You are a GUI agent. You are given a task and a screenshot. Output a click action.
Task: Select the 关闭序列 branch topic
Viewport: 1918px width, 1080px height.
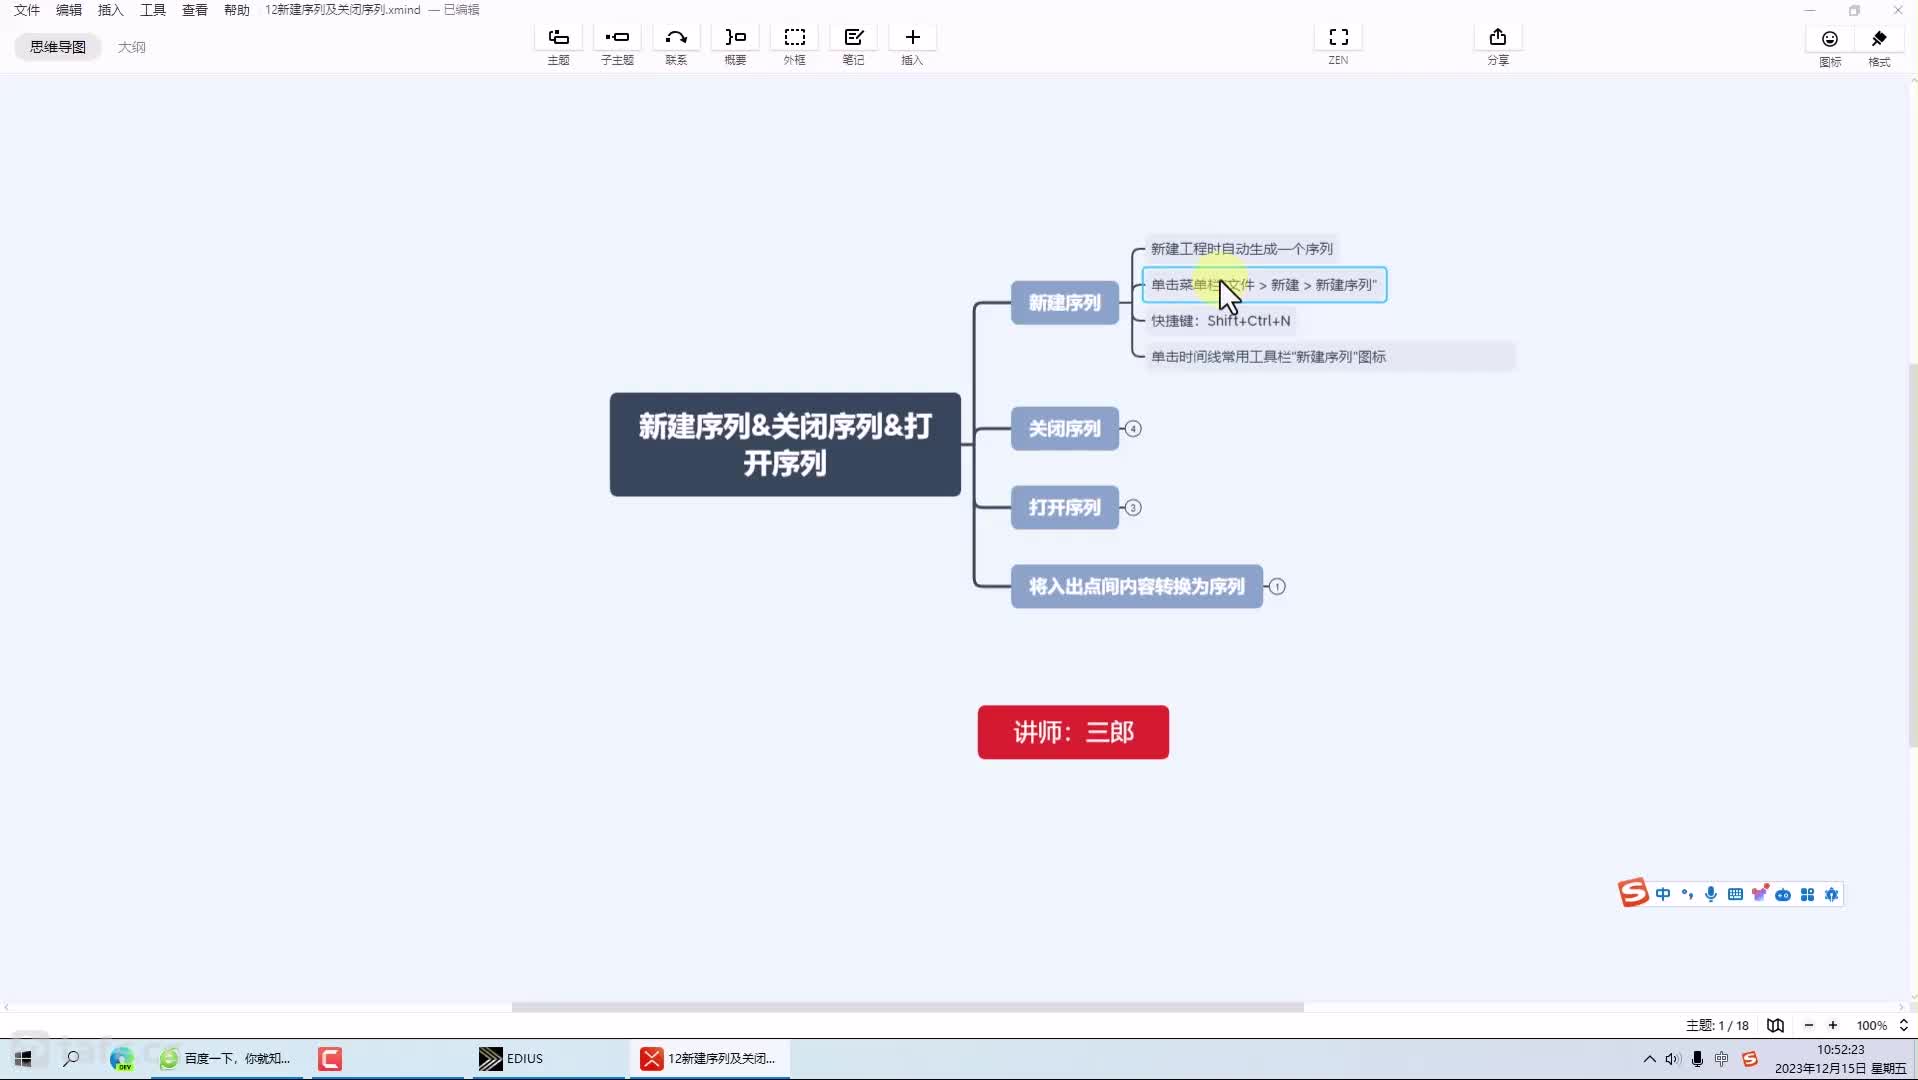pyautogui.click(x=1064, y=429)
